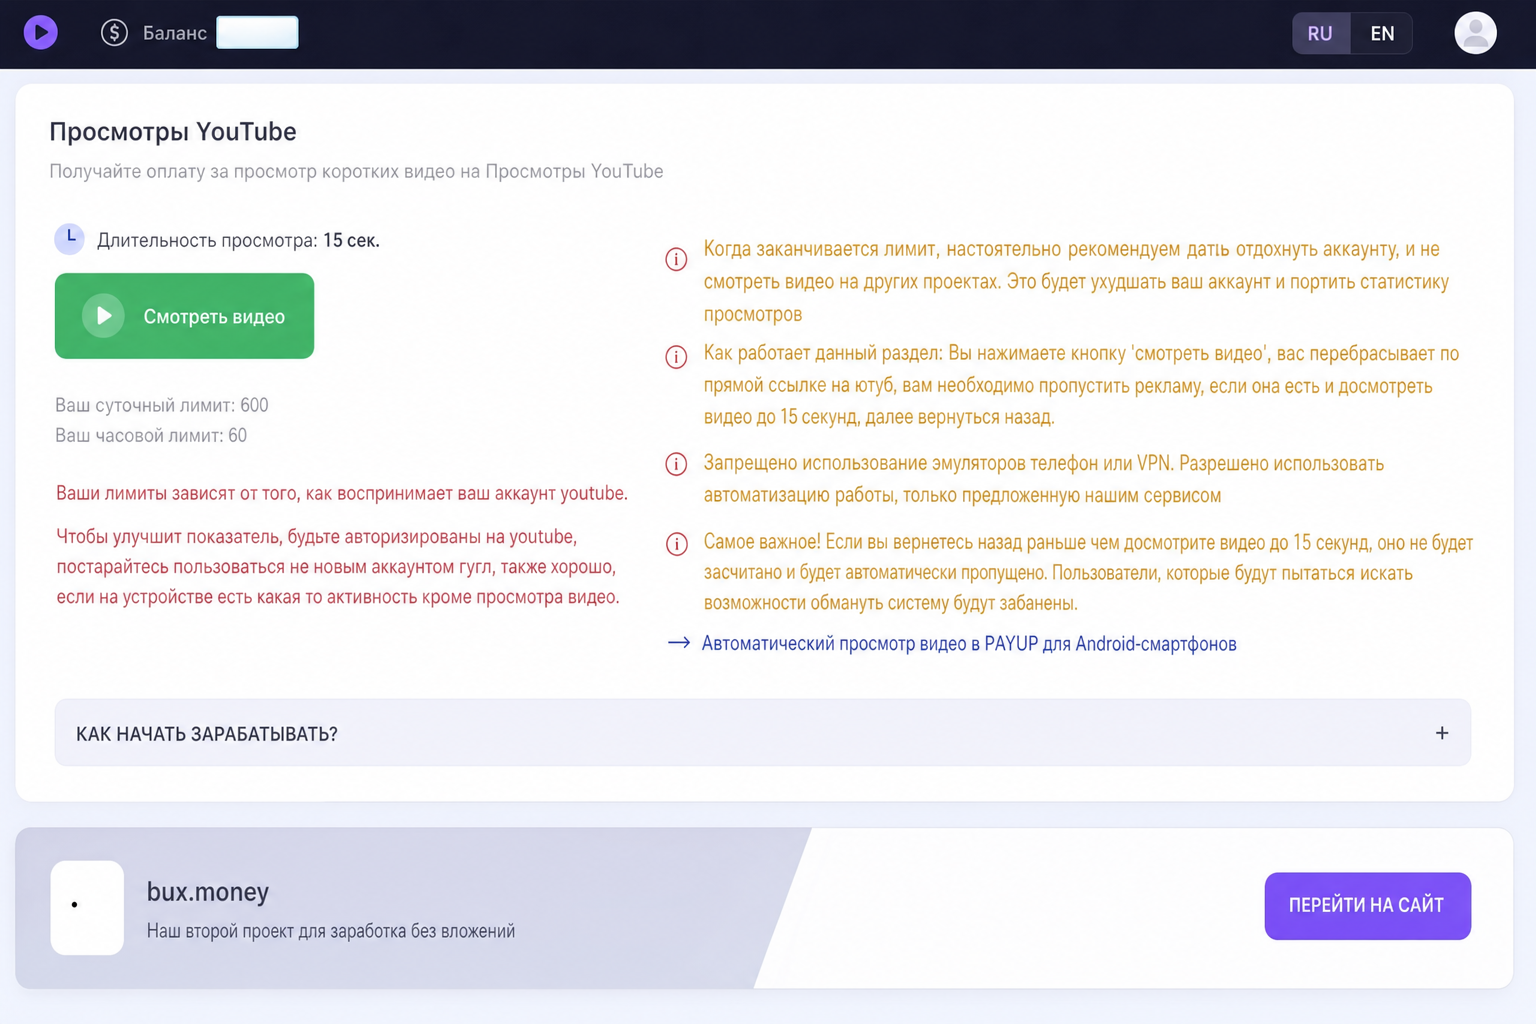Open the user profile avatar
Image resolution: width=1536 pixels, height=1024 pixels.
(x=1475, y=33)
